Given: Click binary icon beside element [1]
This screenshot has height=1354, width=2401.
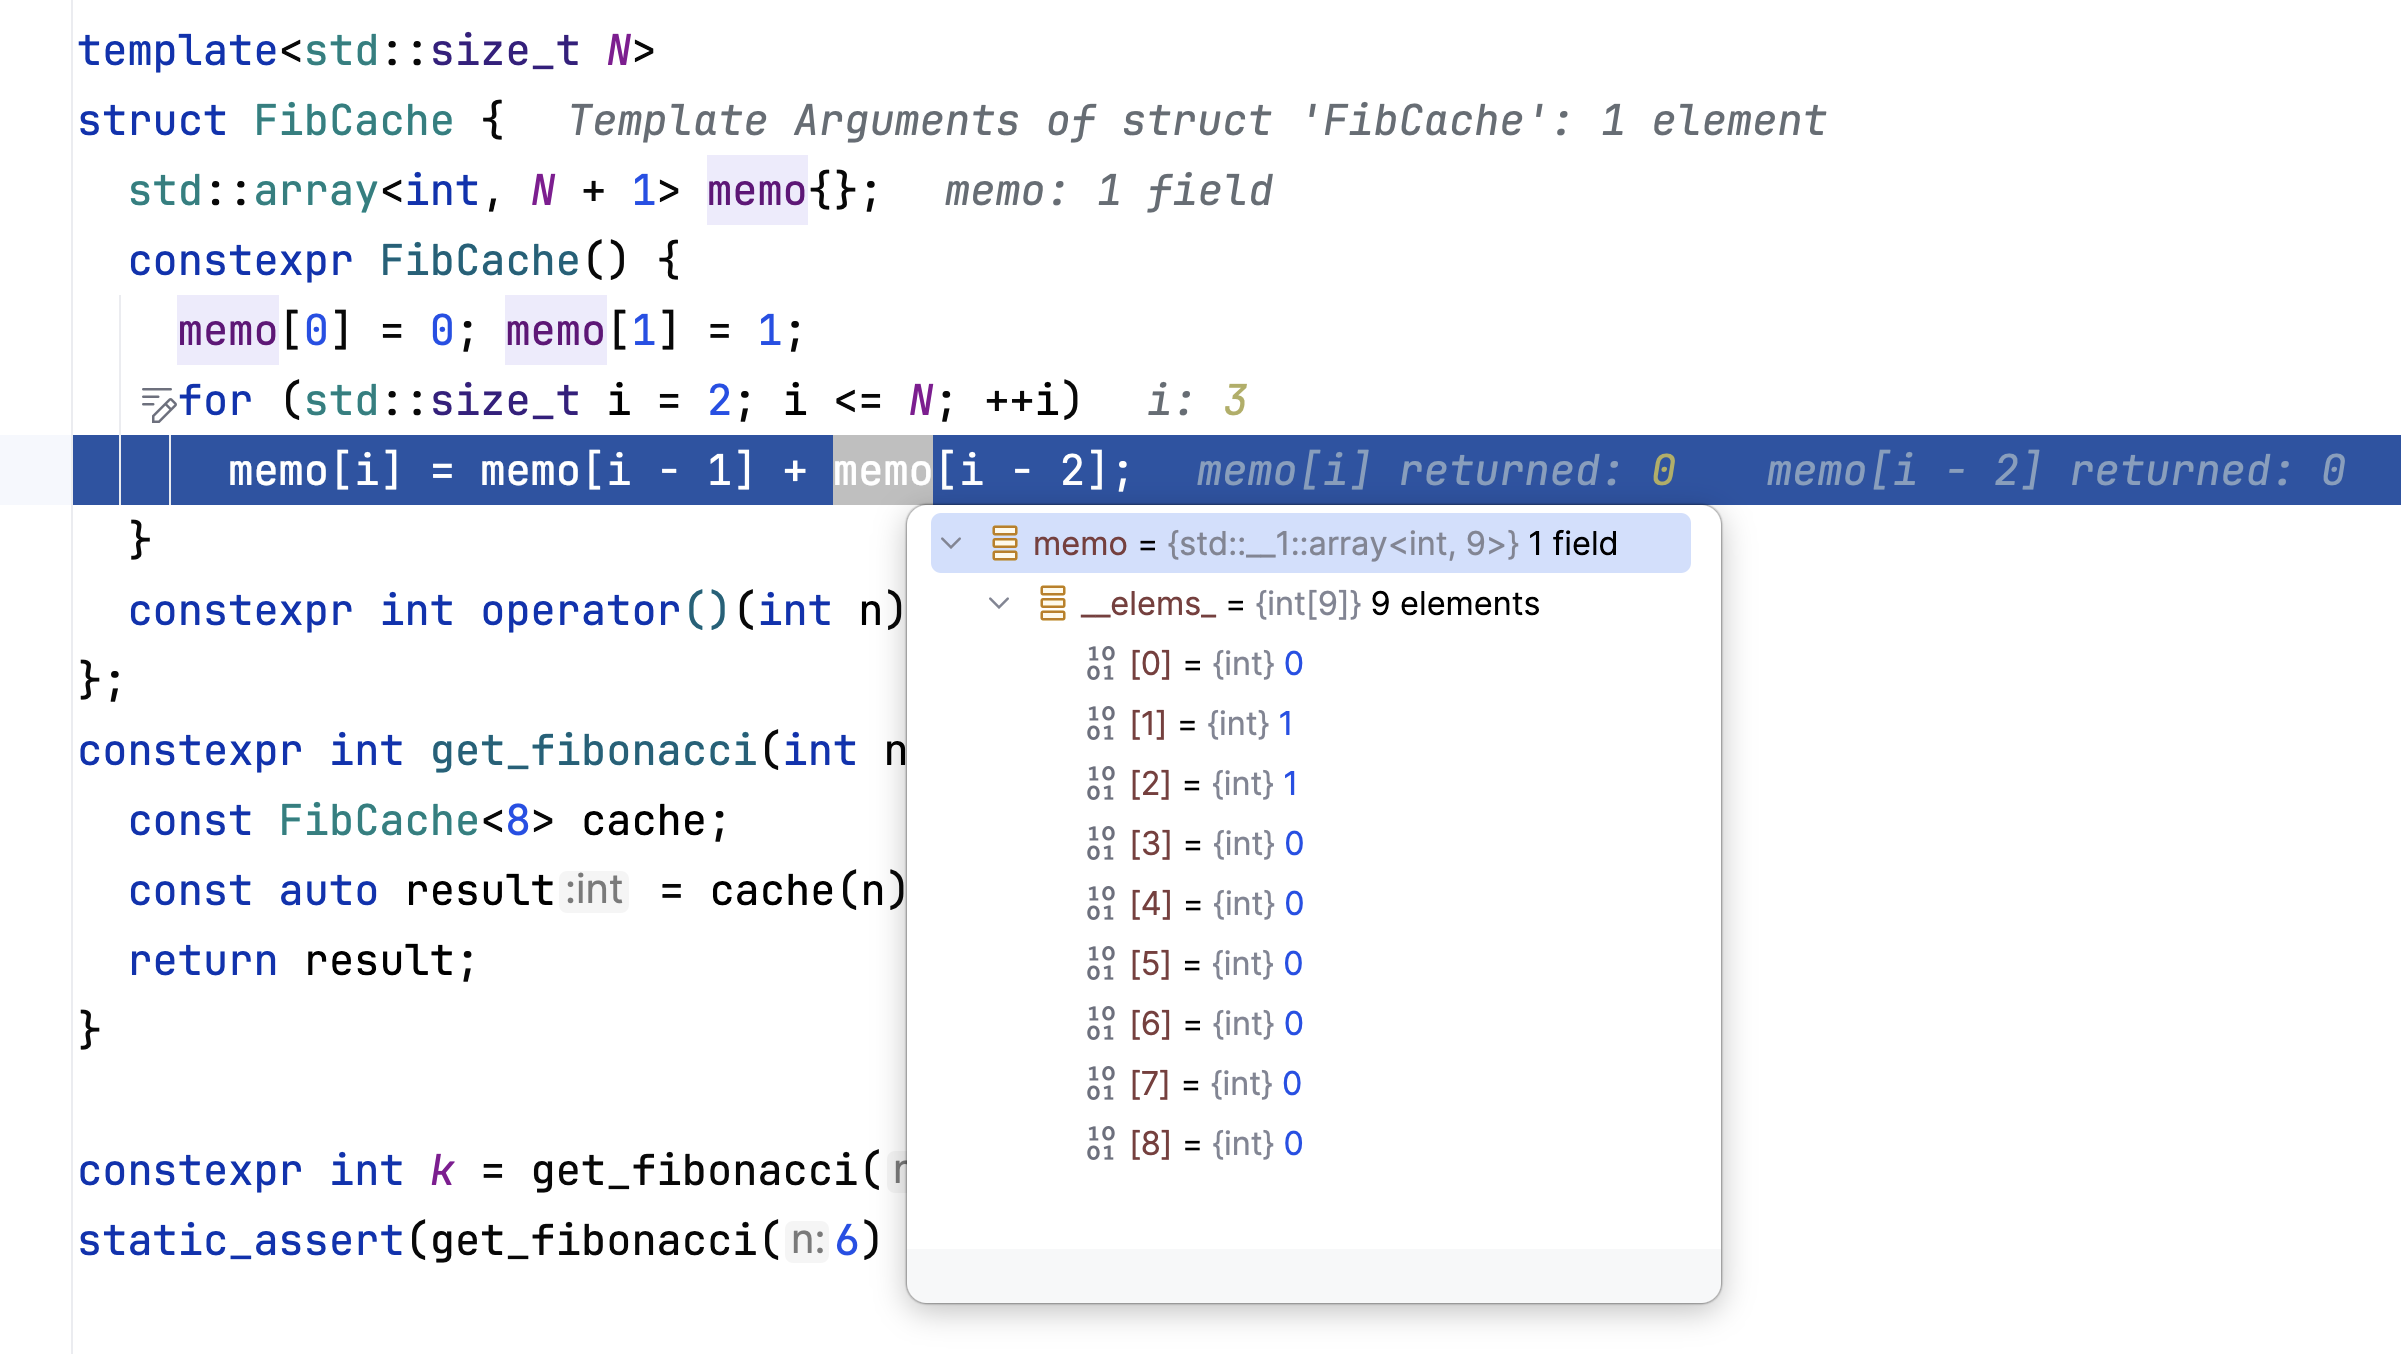Looking at the screenshot, I should tap(1100, 723).
